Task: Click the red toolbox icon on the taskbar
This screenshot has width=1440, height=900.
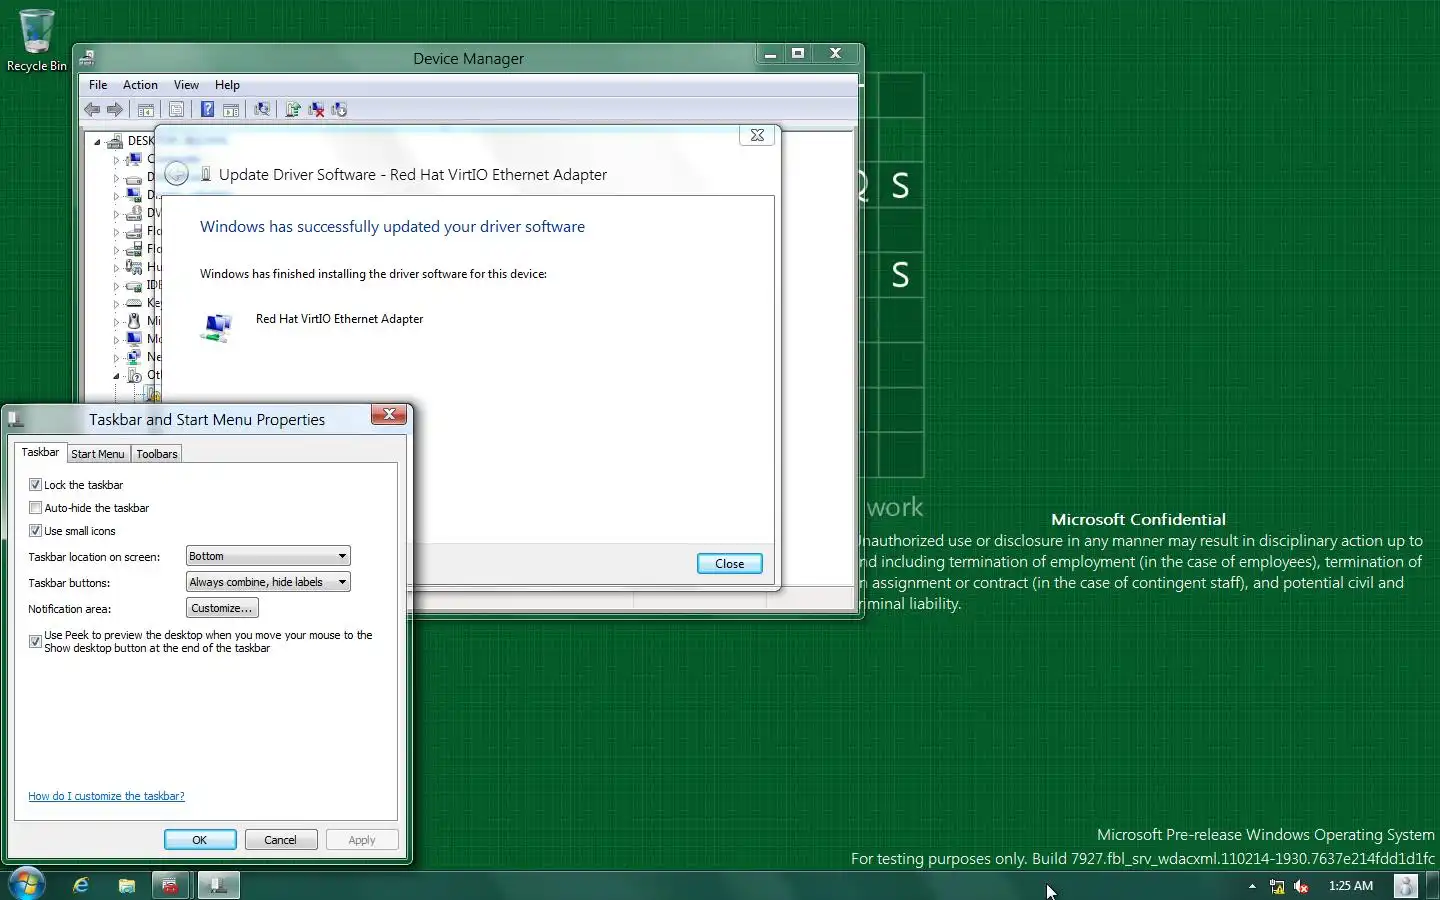Action: tap(171, 885)
